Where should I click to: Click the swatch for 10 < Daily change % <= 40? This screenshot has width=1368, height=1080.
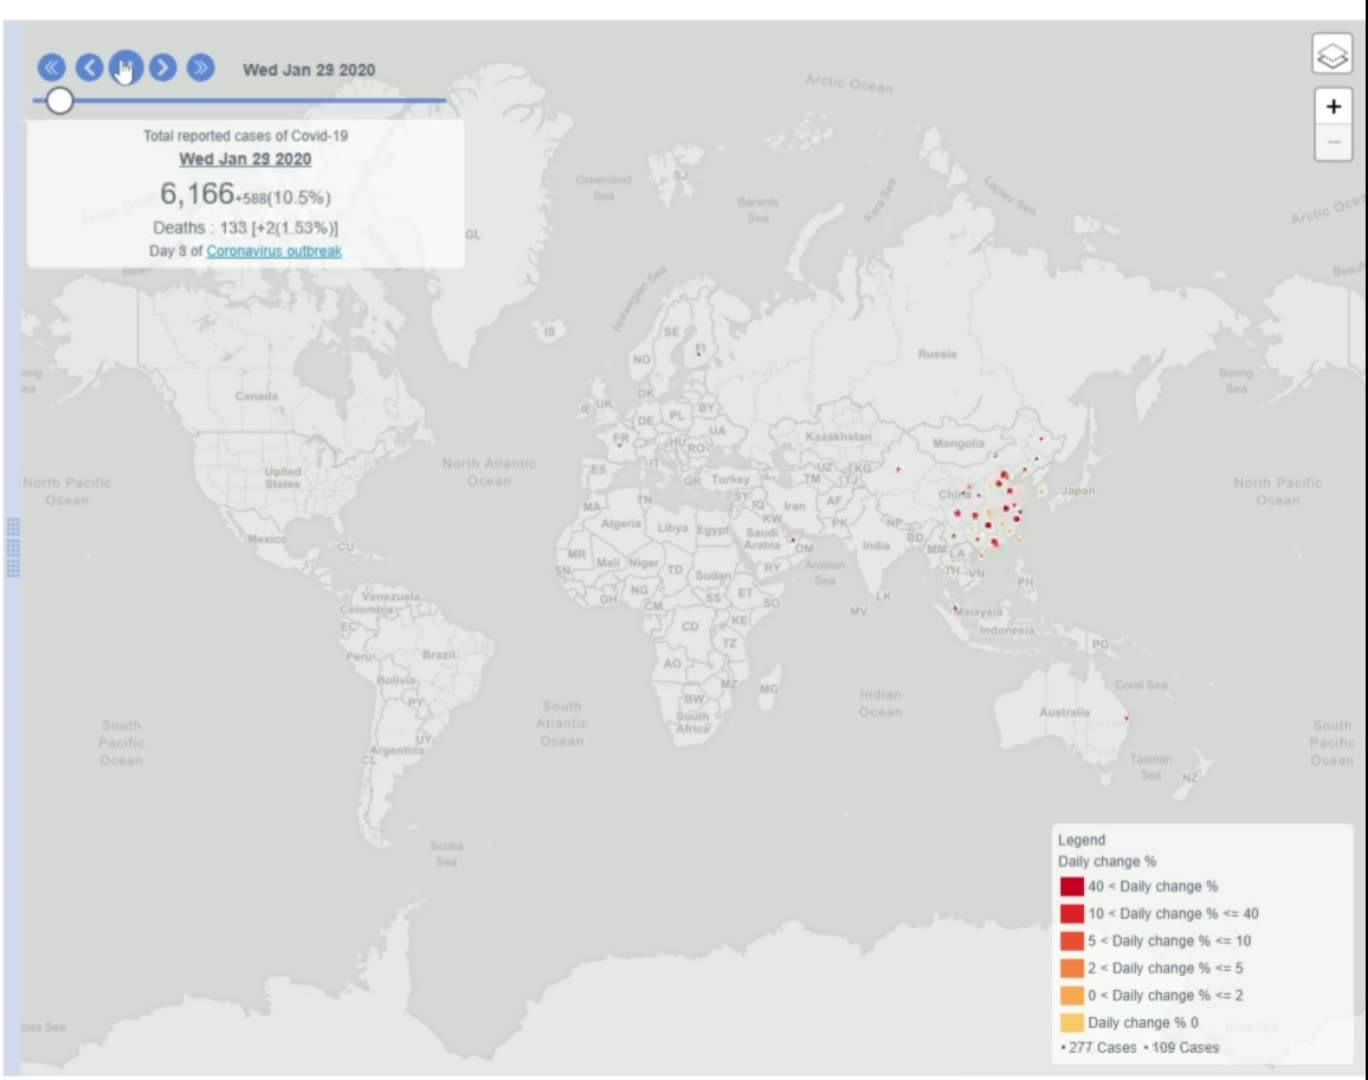click(x=1072, y=914)
